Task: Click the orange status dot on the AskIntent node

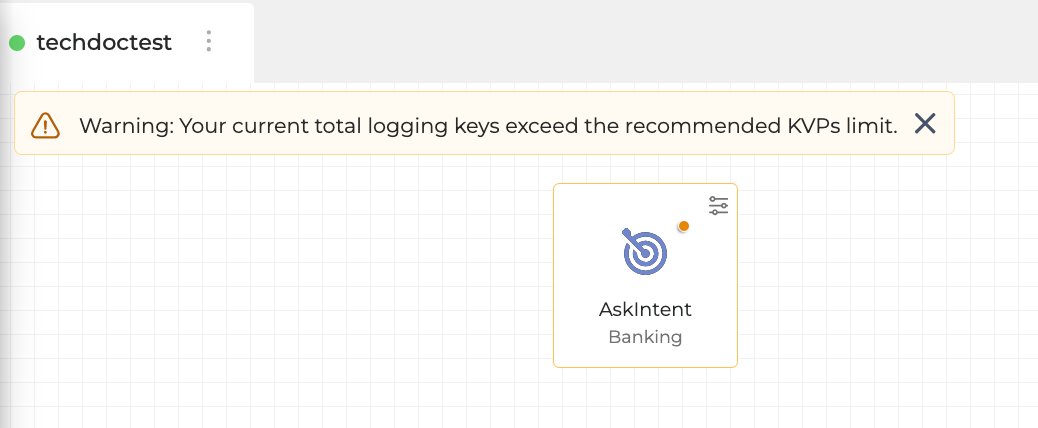Action: (x=684, y=226)
